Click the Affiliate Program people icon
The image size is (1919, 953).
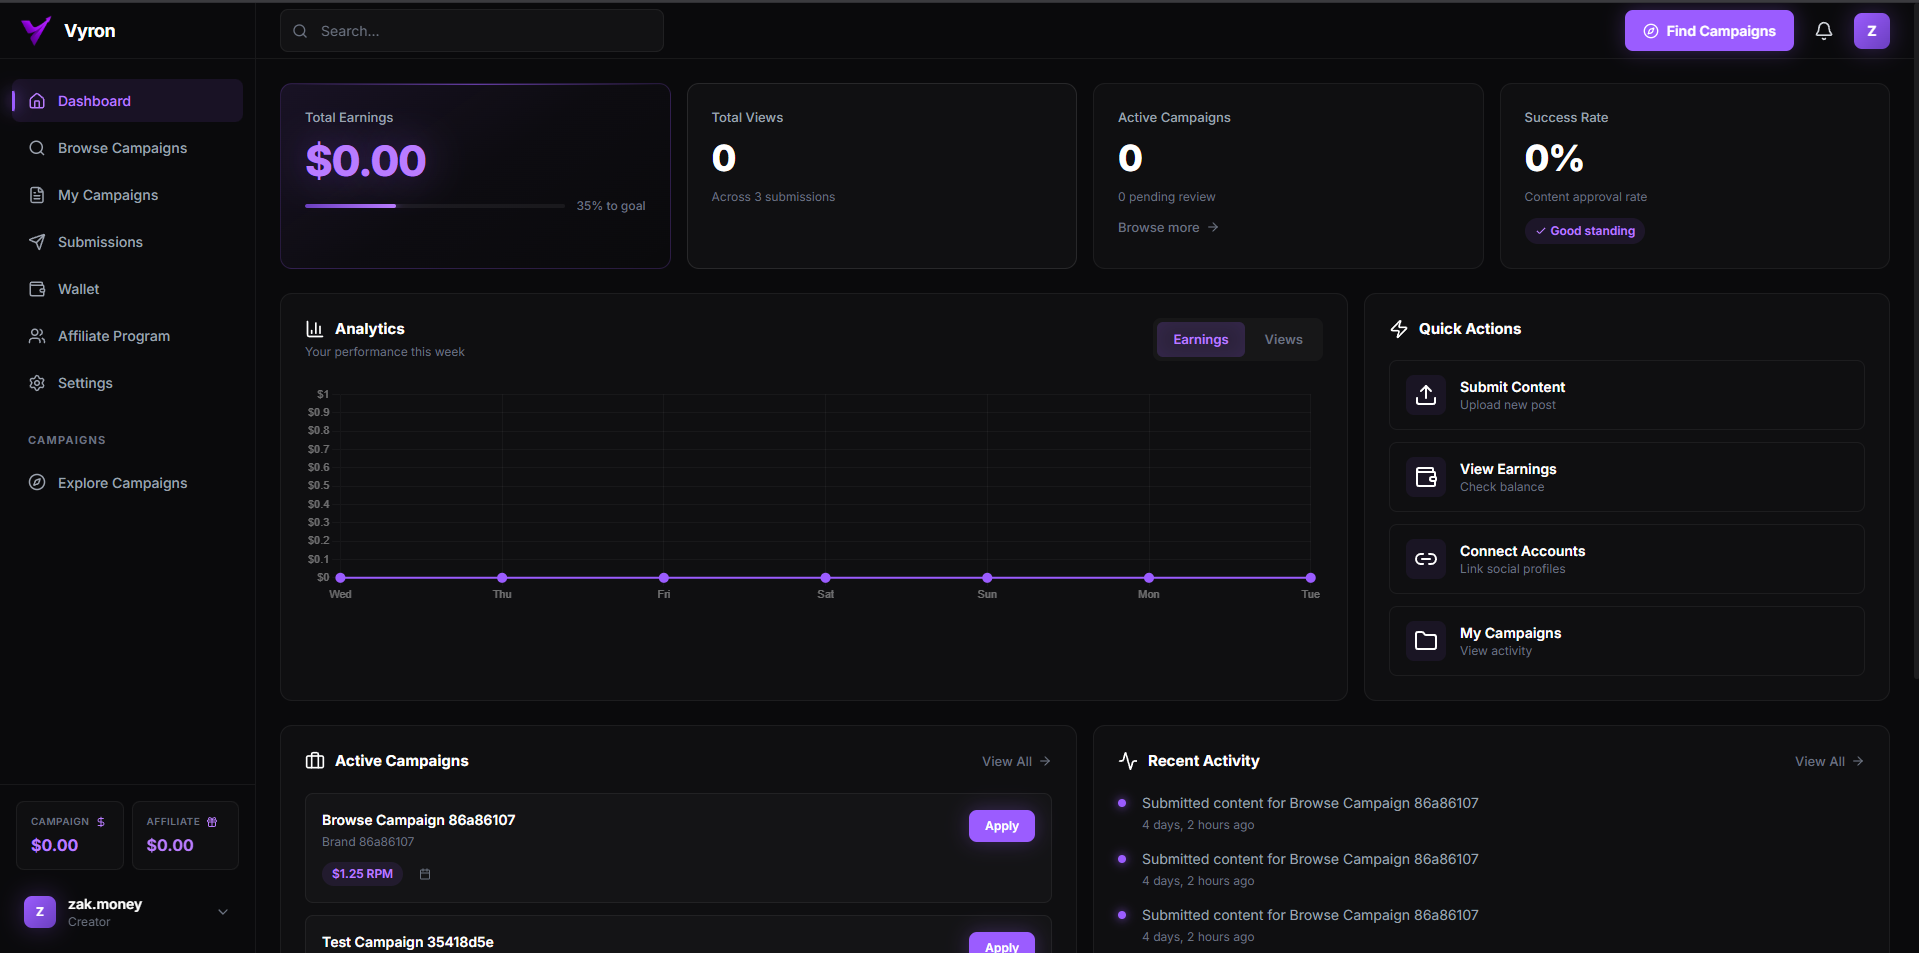(x=37, y=336)
